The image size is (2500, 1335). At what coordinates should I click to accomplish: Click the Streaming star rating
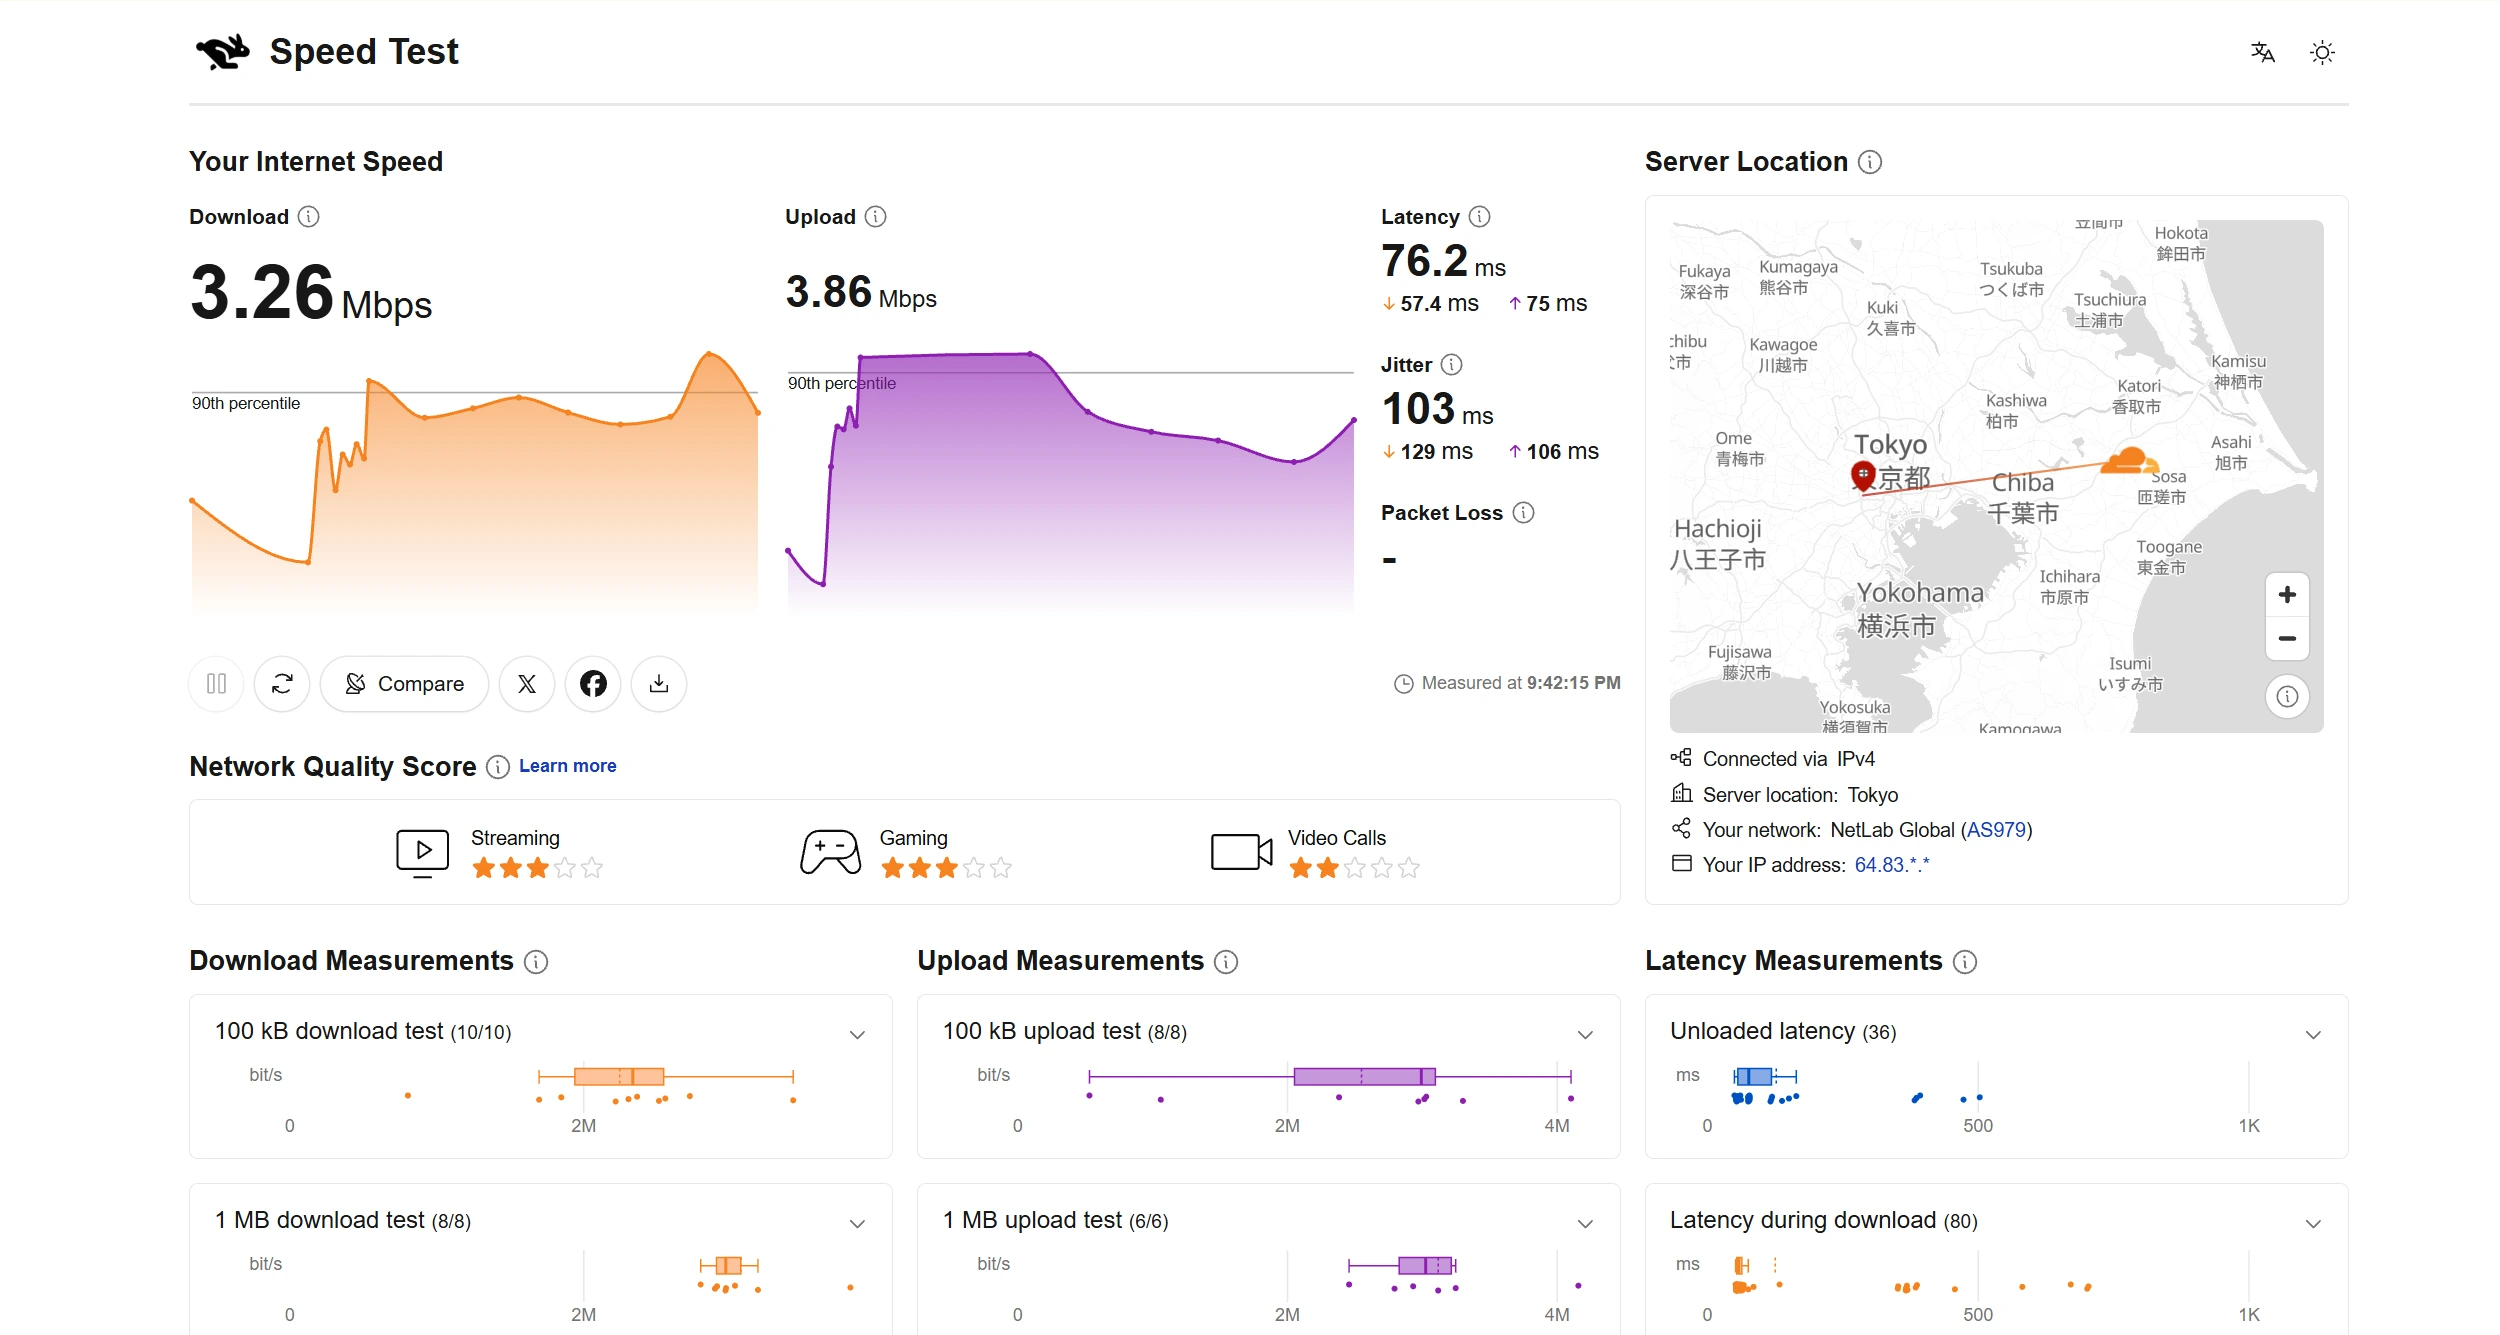[537, 868]
